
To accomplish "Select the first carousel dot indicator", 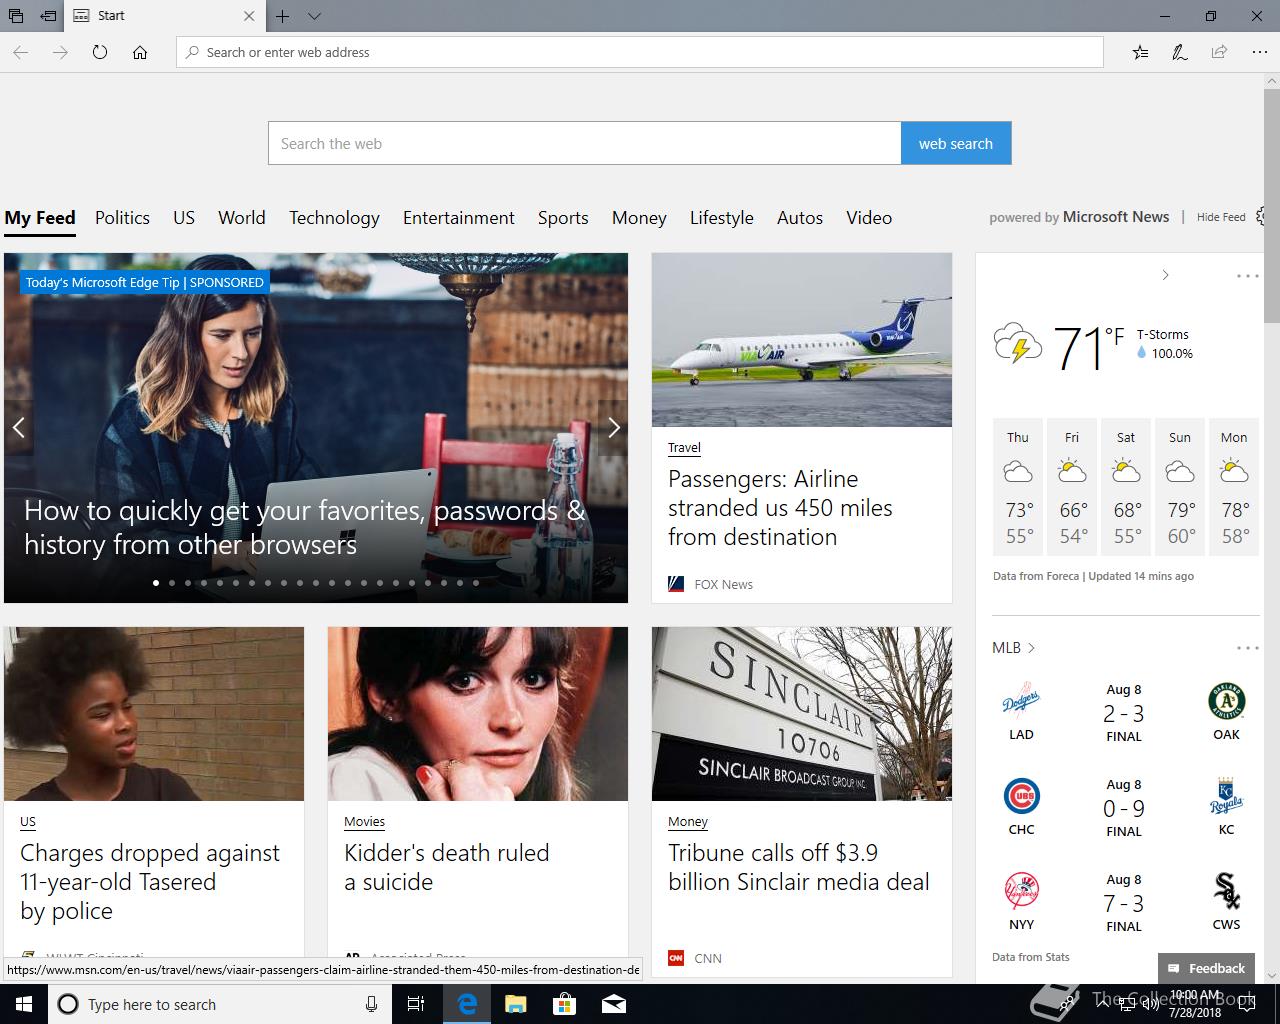I will 156,582.
